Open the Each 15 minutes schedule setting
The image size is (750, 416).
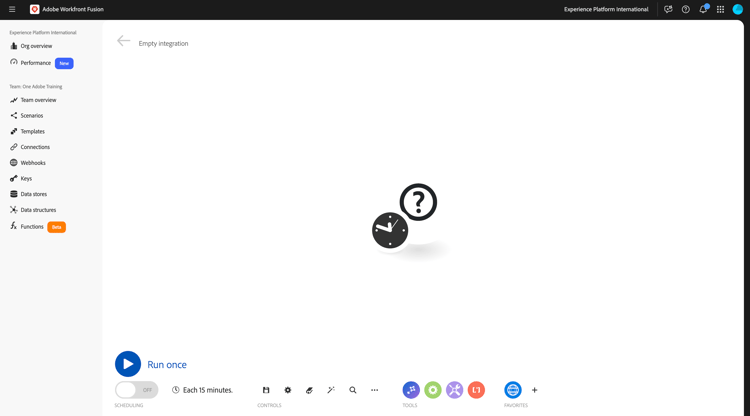202,390
